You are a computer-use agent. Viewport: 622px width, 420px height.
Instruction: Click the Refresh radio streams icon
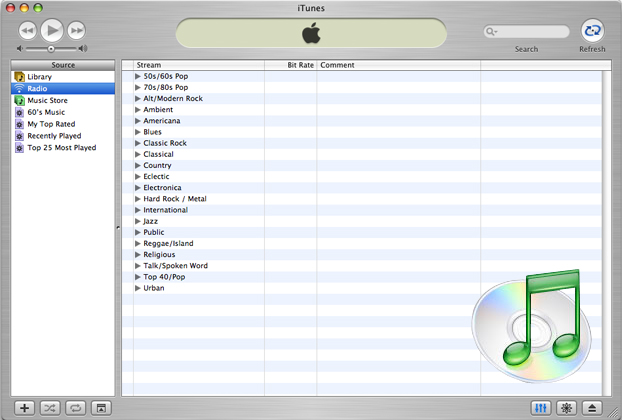593,31
